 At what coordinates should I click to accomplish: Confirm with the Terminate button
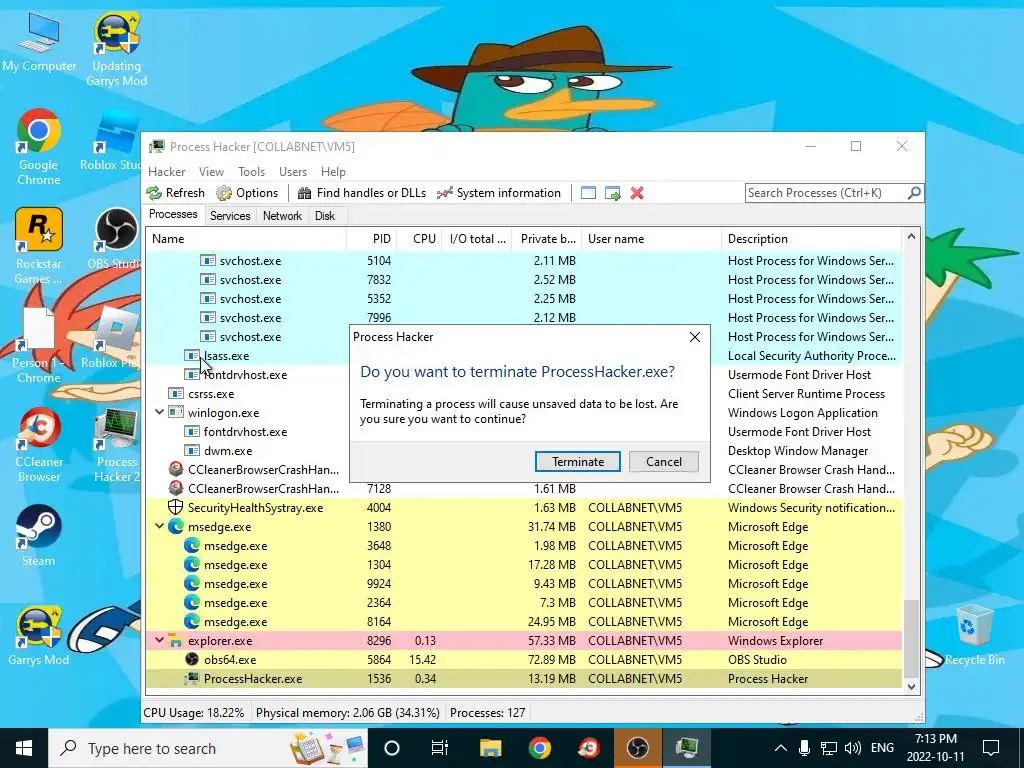[578, 462]
